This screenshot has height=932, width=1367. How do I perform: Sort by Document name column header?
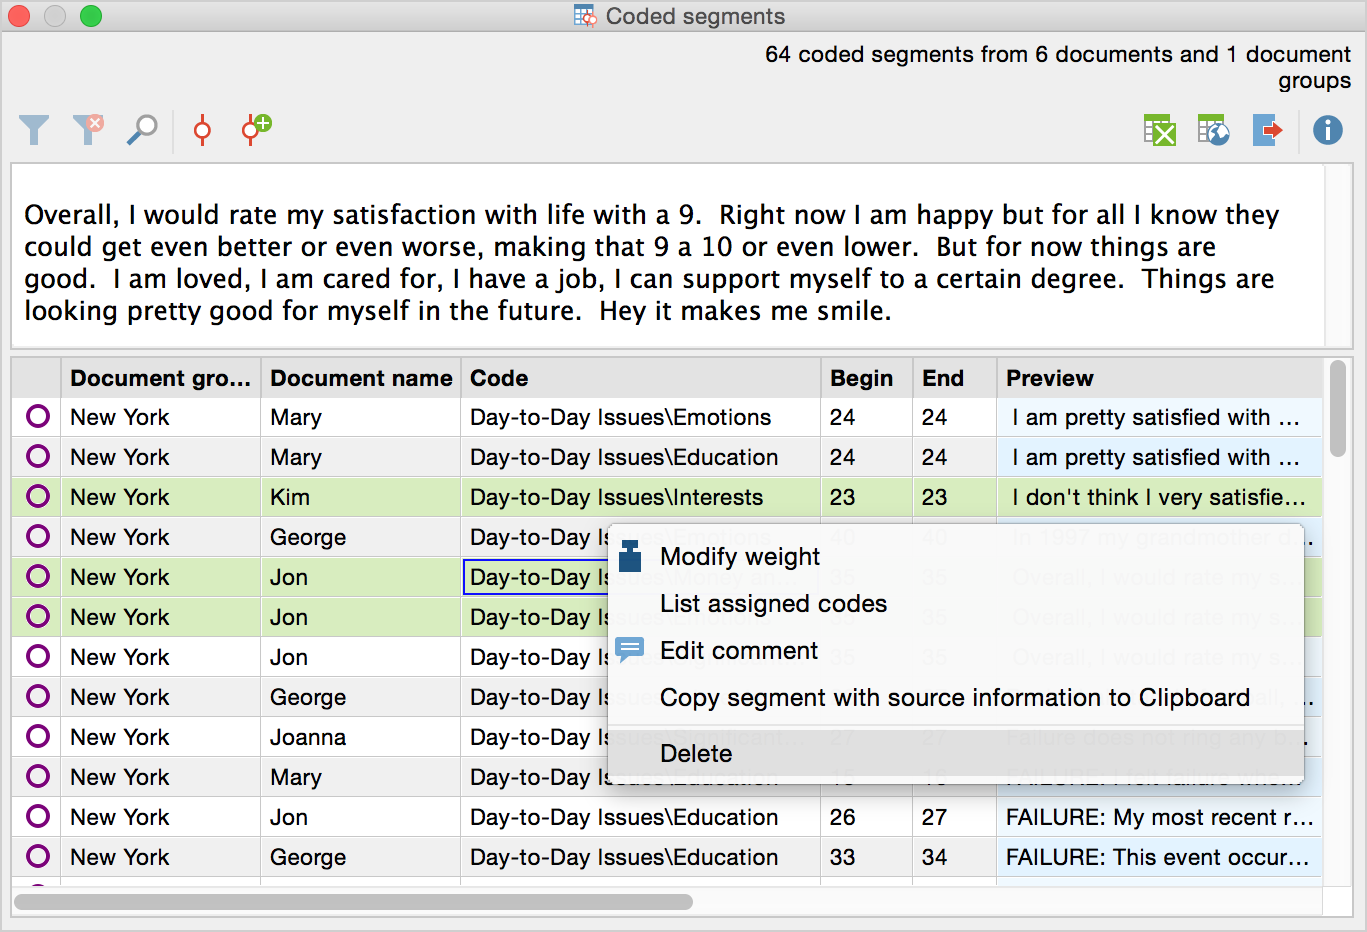coord(360,378)
